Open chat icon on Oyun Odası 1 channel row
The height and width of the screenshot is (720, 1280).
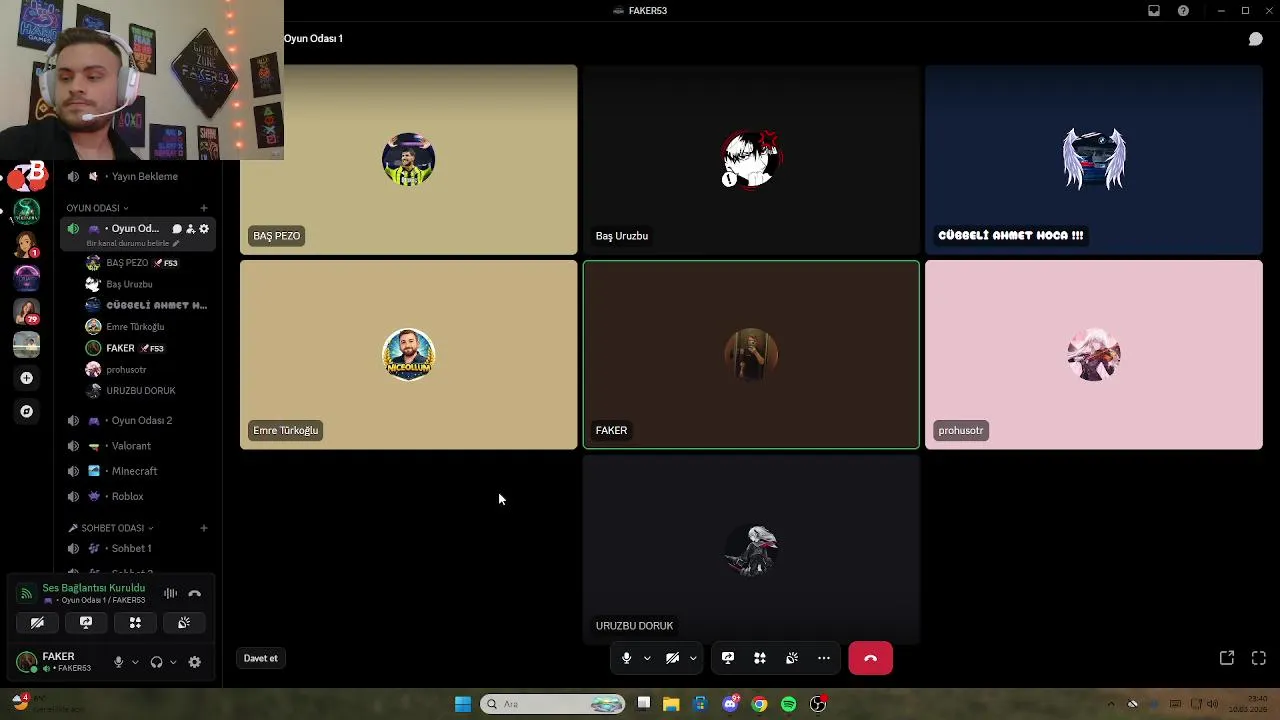pos(177,229)
